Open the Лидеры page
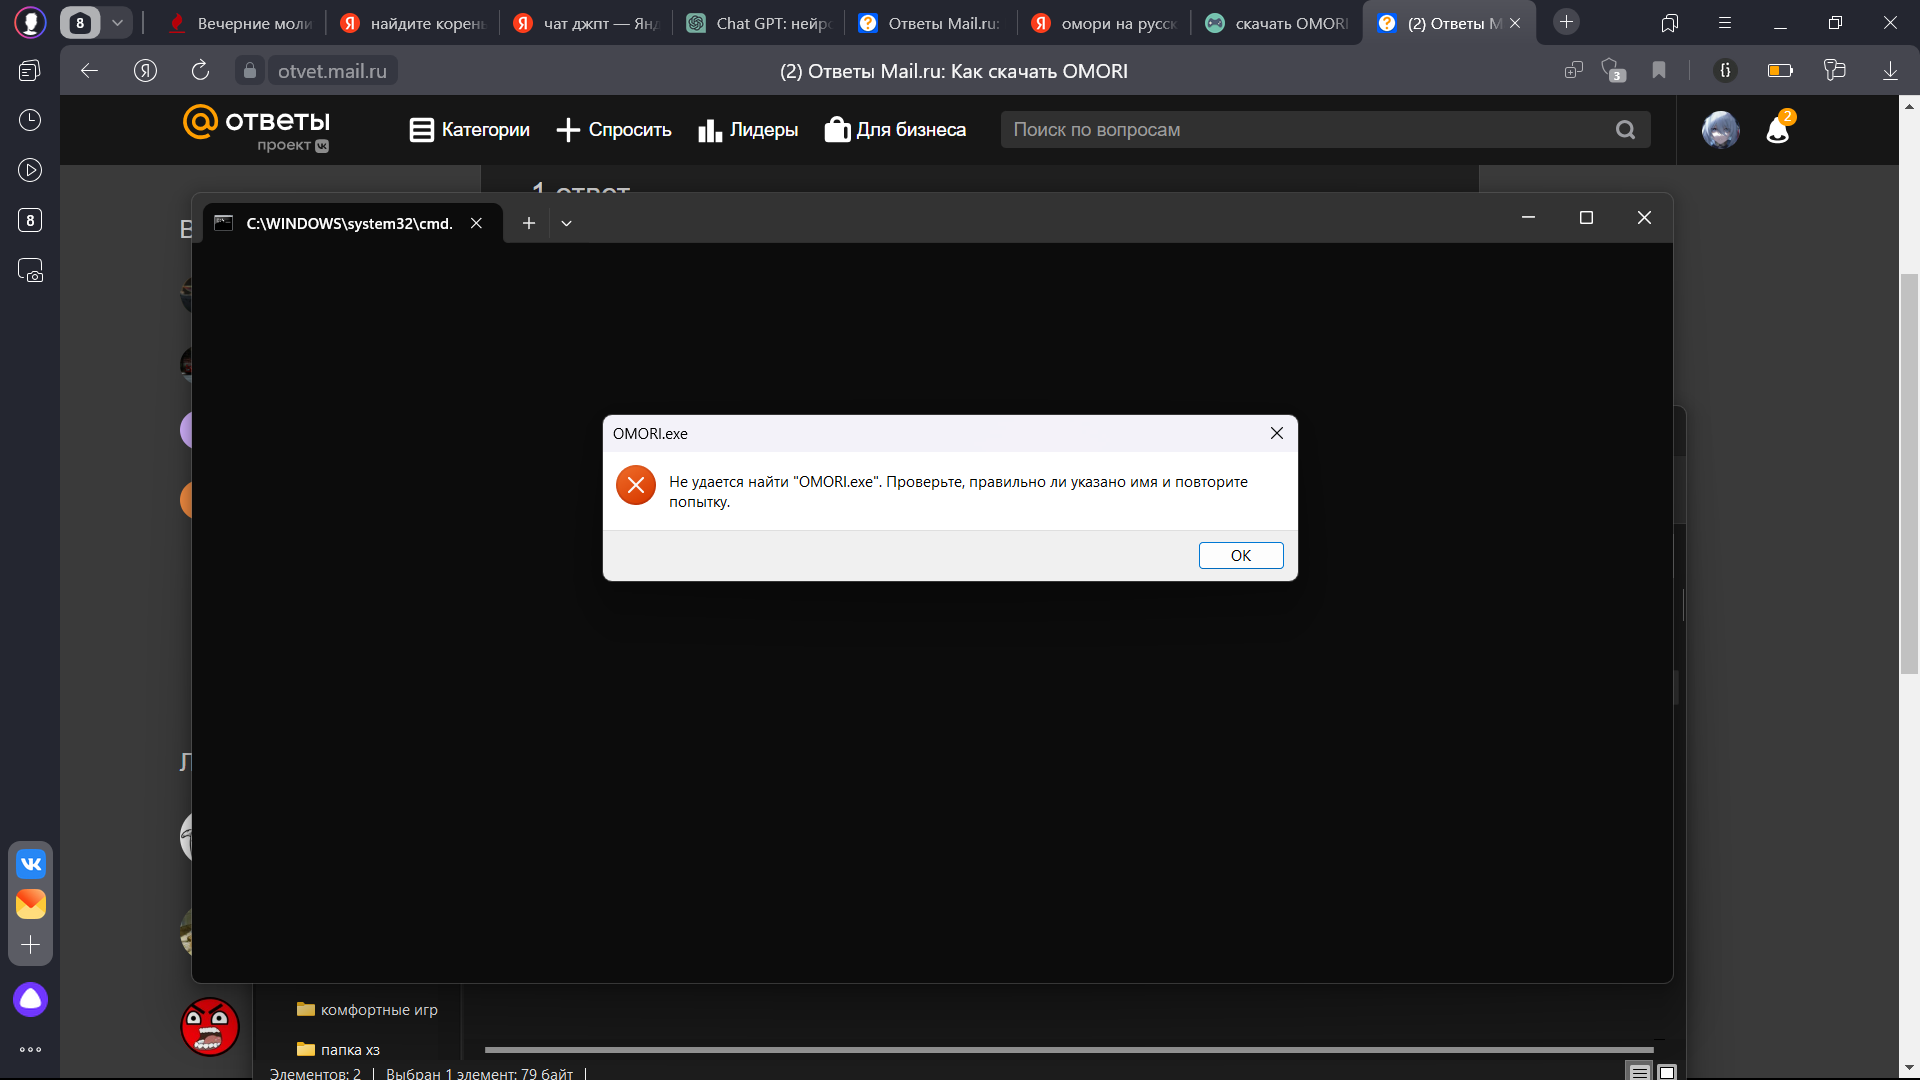The width and height of the screenshot is (1920, 1080). (748, 130)
